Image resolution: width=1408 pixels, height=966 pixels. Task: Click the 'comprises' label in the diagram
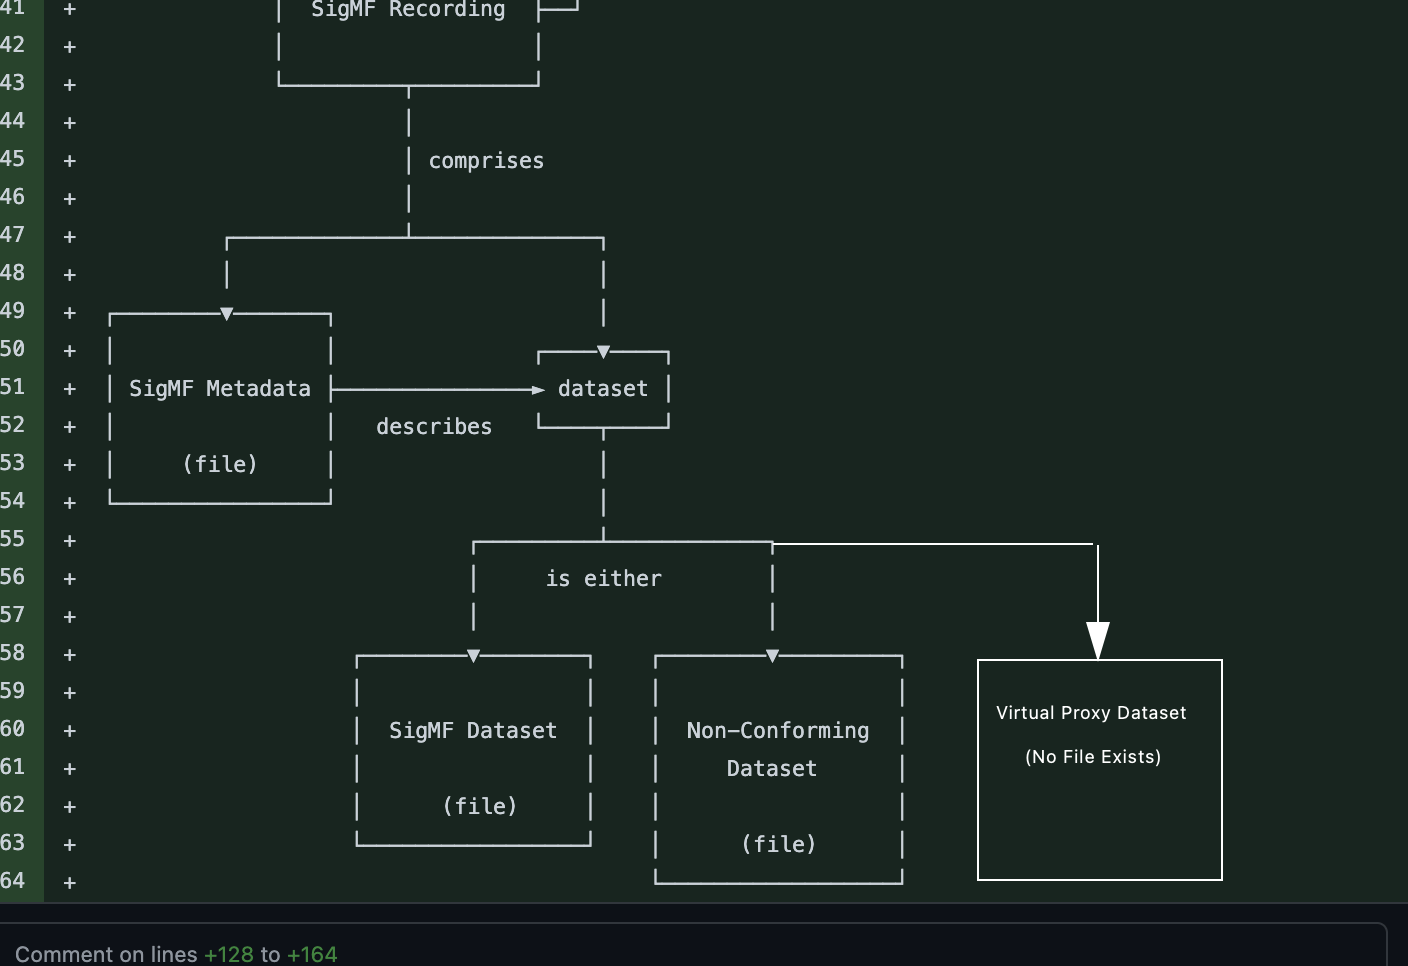click(486, 160)
